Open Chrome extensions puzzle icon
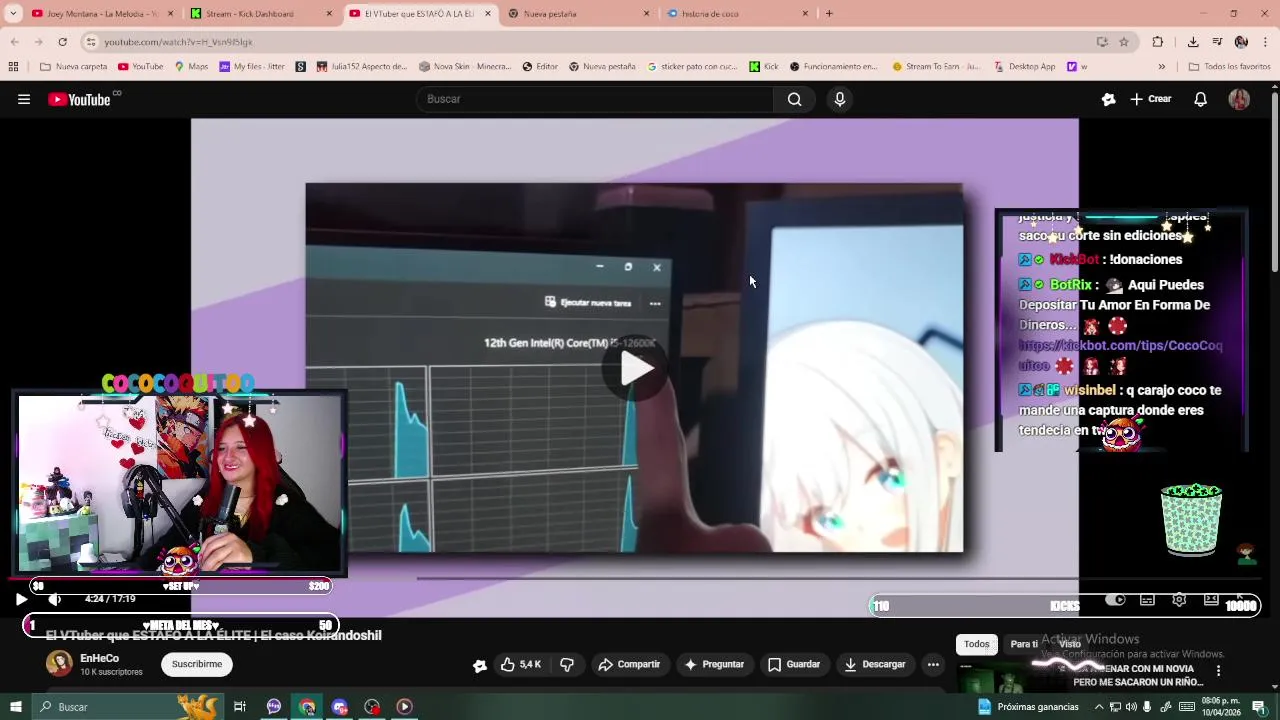The width and height of the screenshot is (1280, 720). [x=1158, y=42]
